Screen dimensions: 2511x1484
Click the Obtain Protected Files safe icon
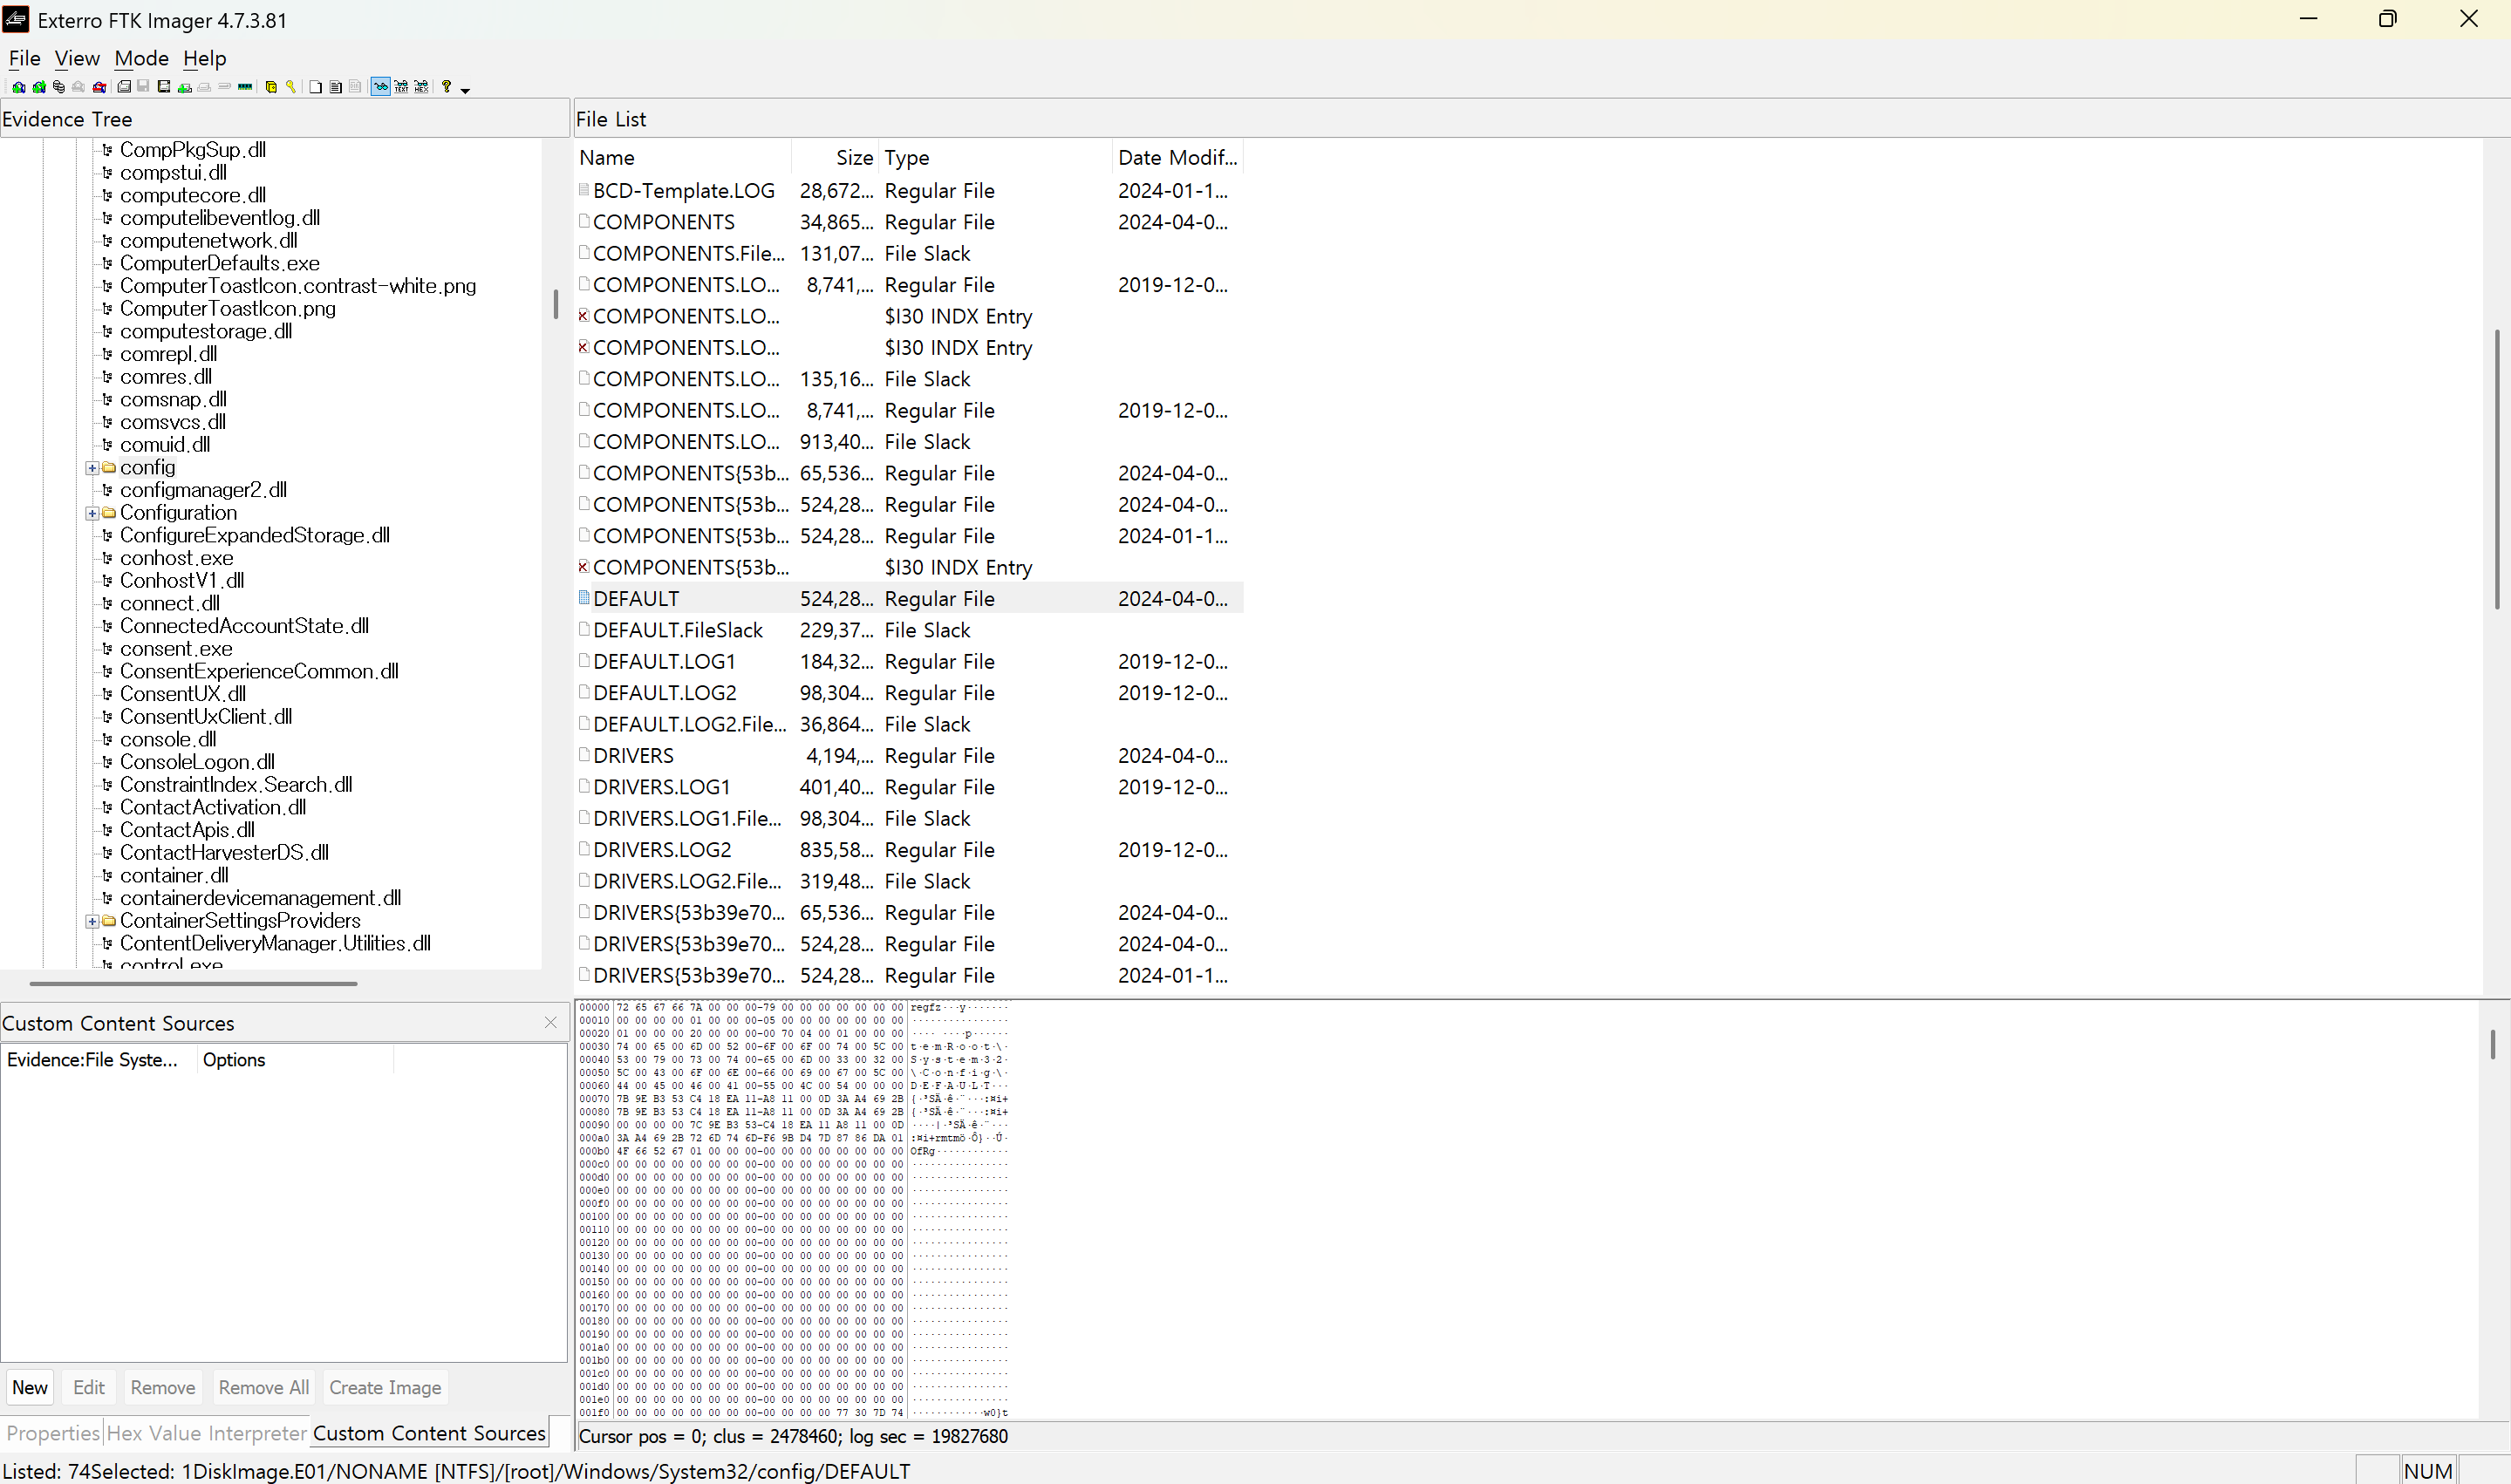271,87
